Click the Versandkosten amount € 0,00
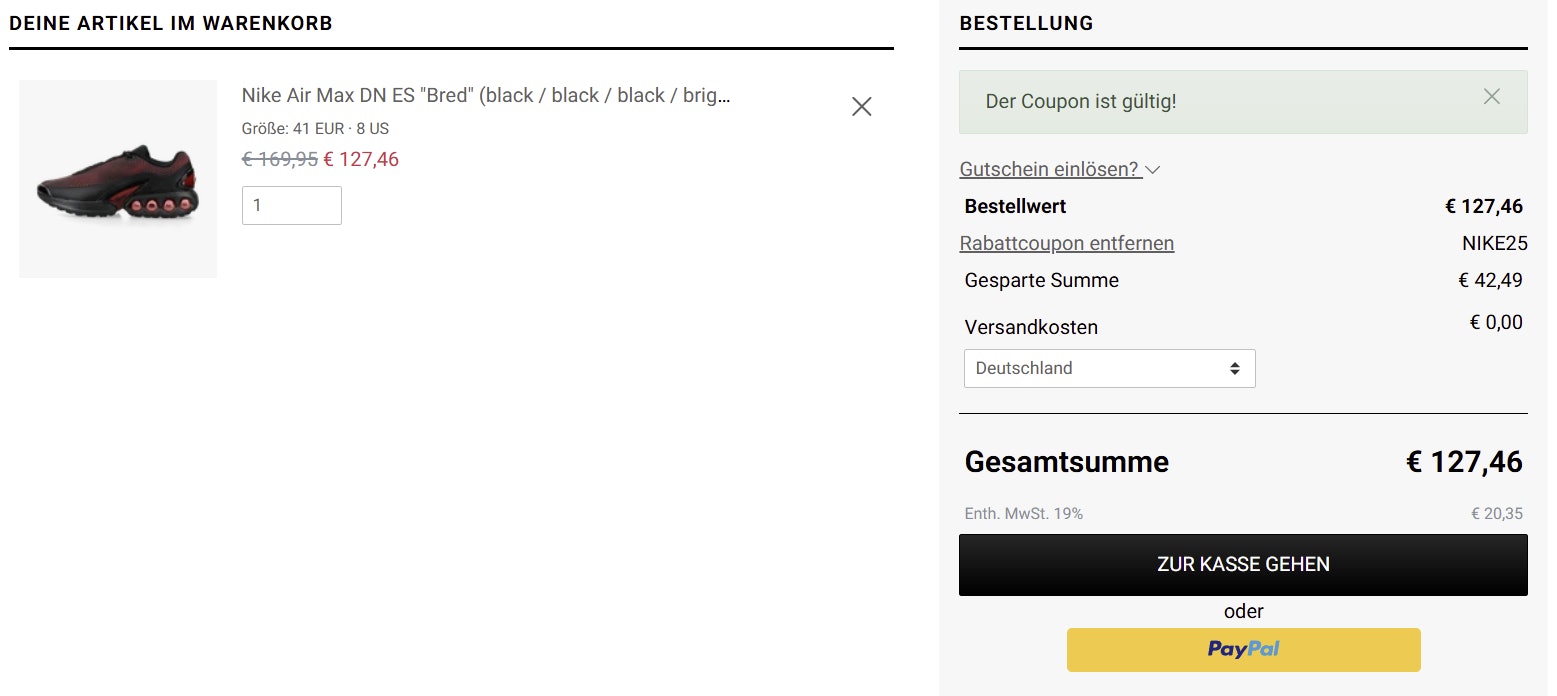 coord(1495,323)
